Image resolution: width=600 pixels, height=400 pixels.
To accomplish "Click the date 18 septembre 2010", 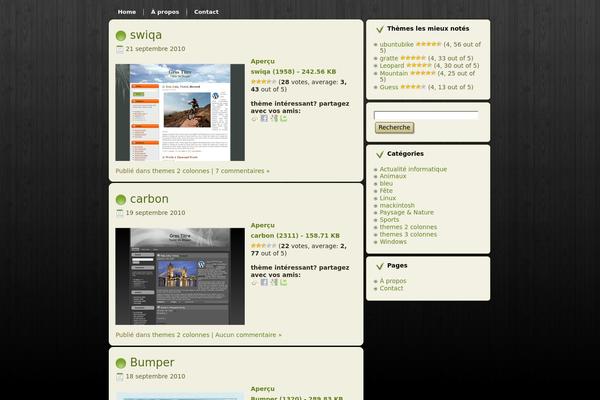I will [155, 377].
